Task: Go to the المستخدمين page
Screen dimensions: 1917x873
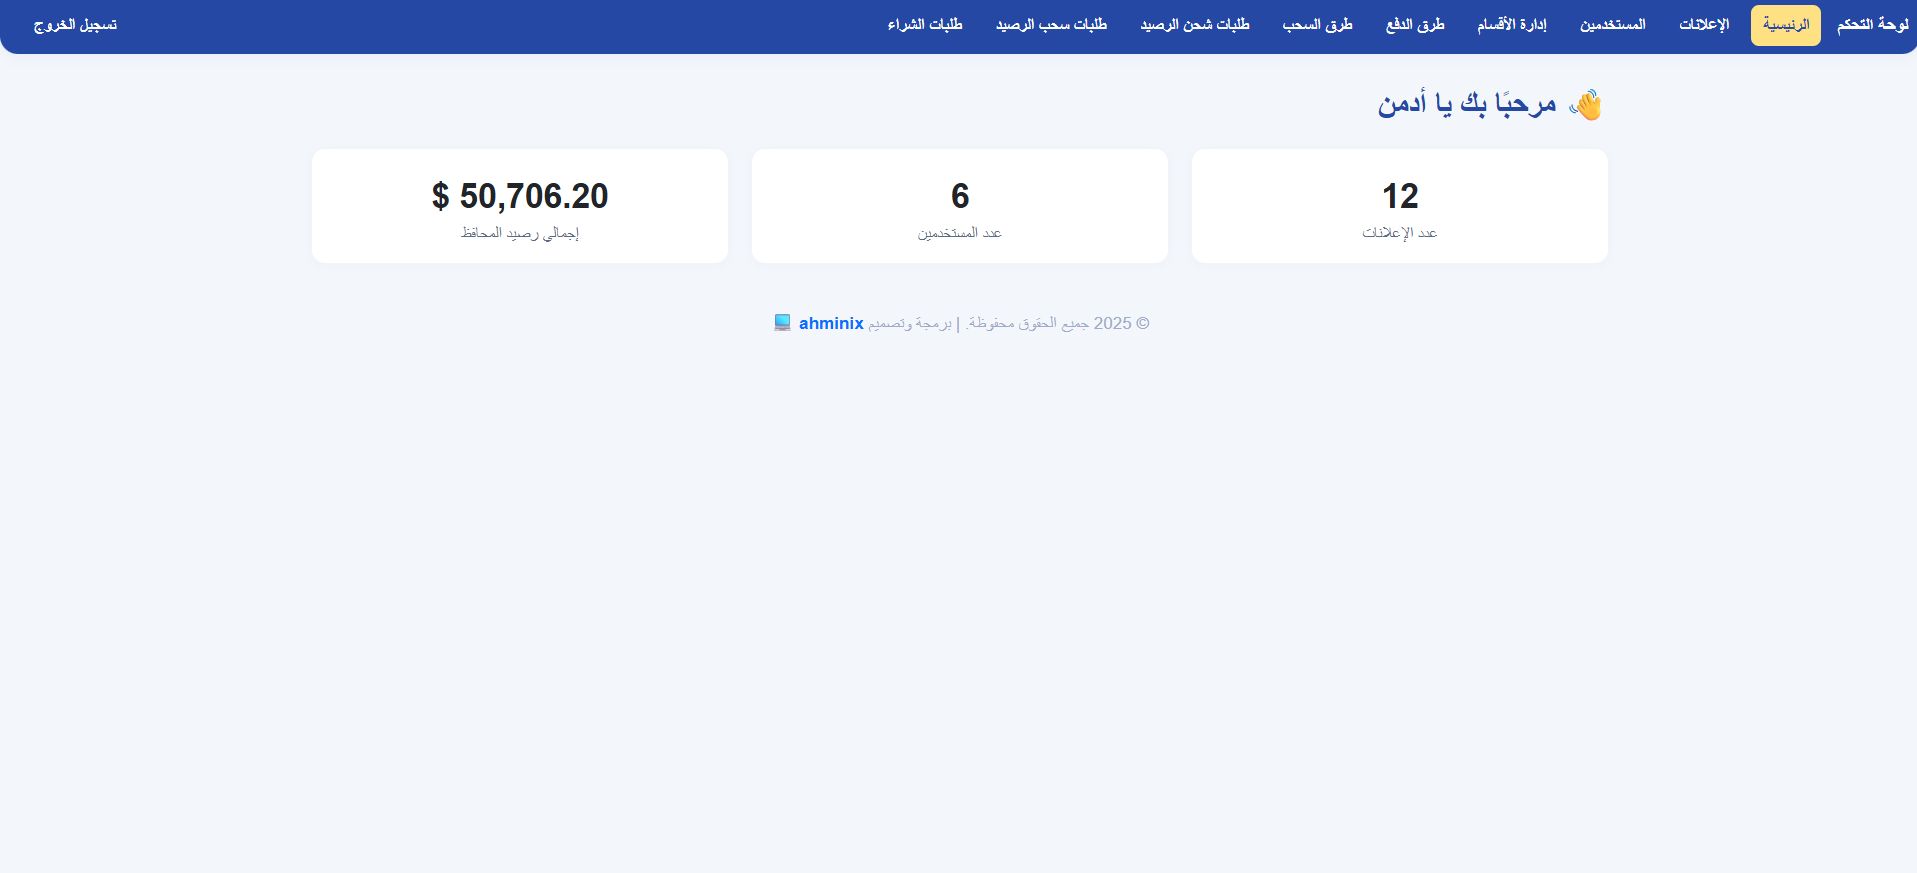Action: pyautogui.click(x=1612, y=25)
